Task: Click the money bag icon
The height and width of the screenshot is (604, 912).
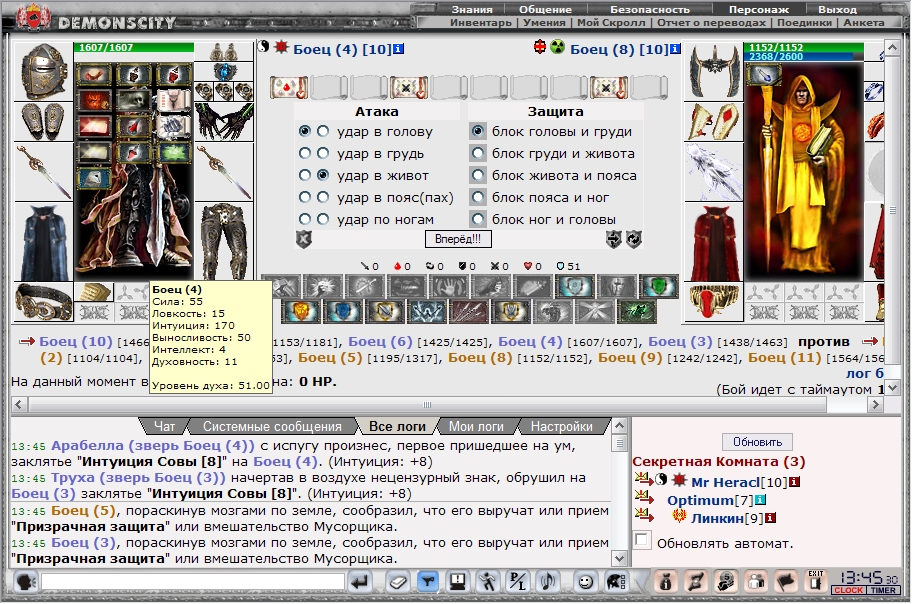Action: (666, 581)
